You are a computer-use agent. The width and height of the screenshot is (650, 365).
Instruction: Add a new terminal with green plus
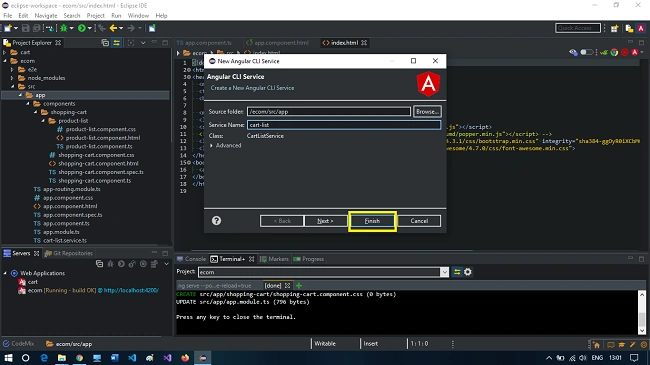(x=299, y=286)
